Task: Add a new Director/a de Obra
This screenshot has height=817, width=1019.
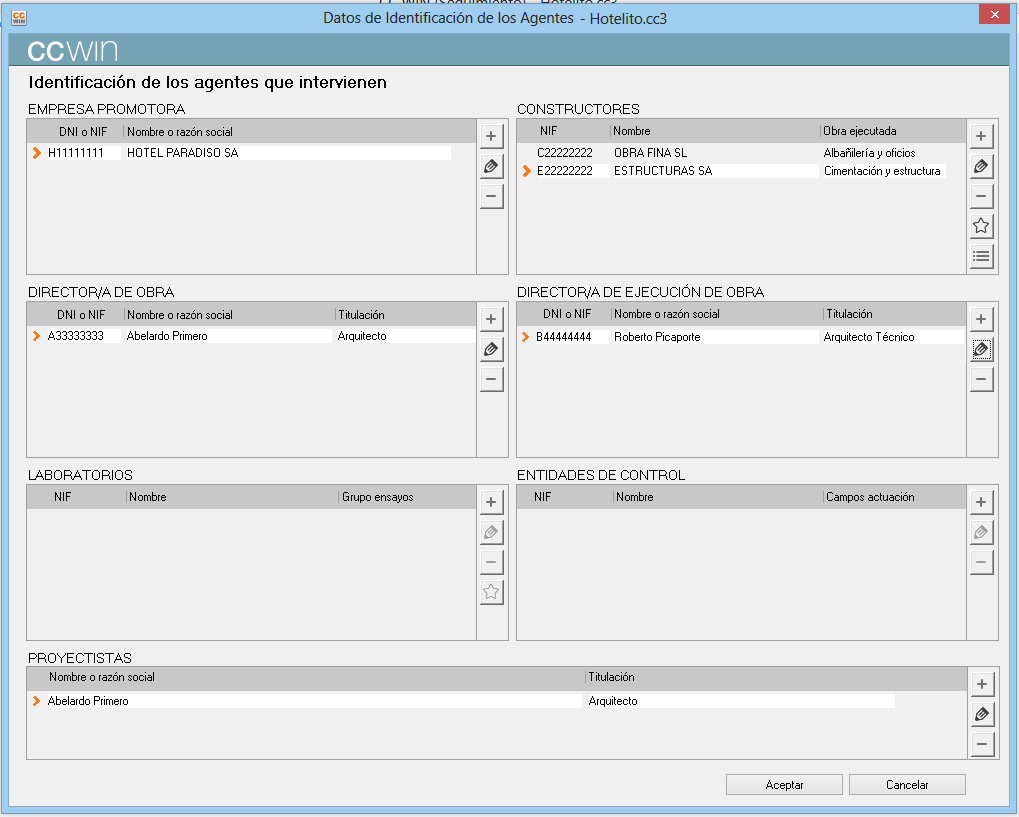Action: [x=491, y=319]
